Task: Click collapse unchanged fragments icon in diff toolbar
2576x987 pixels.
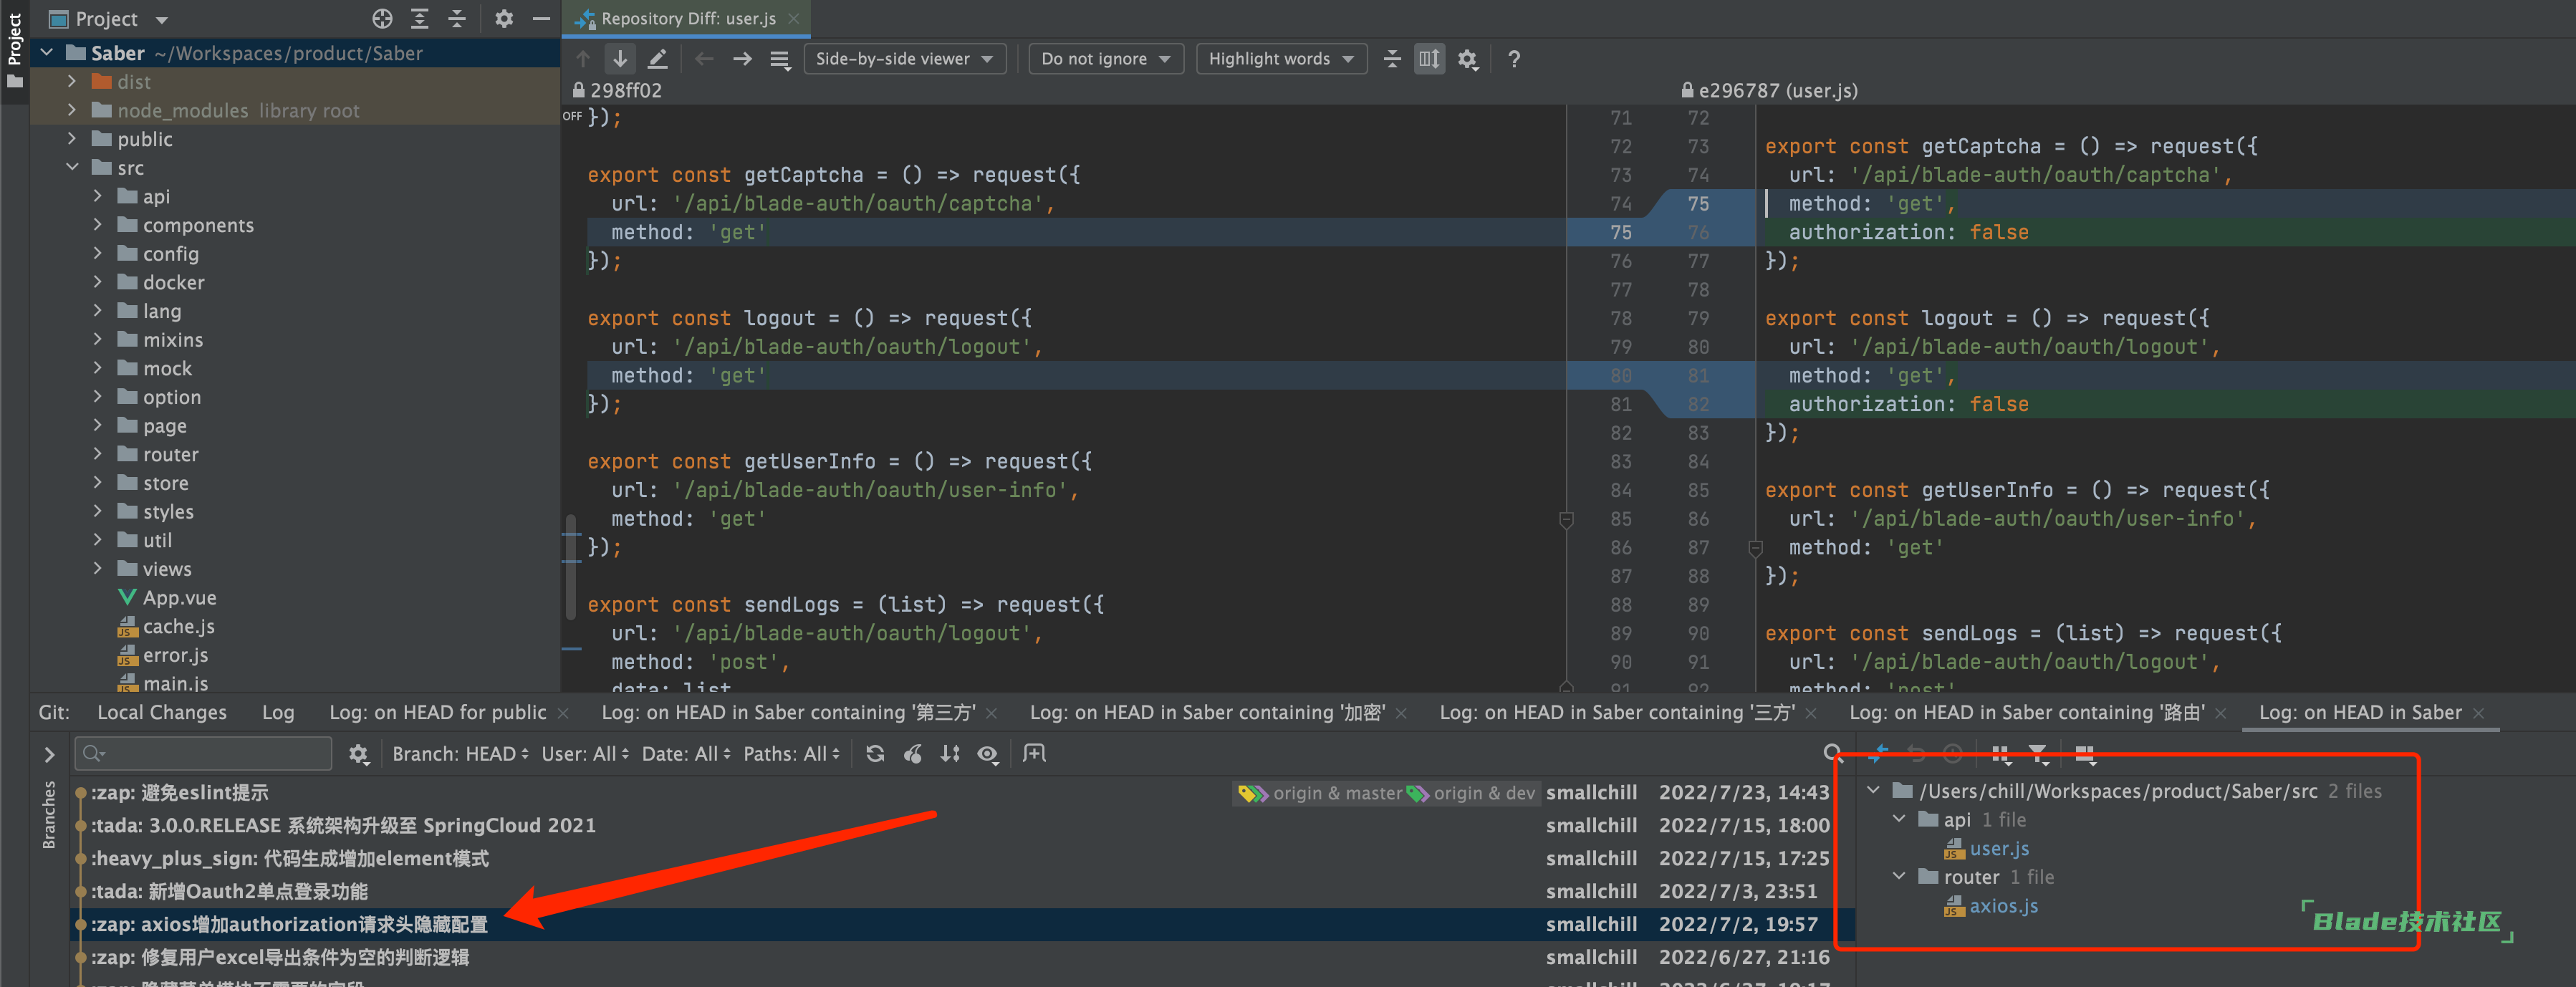Action: [1392, 59]
